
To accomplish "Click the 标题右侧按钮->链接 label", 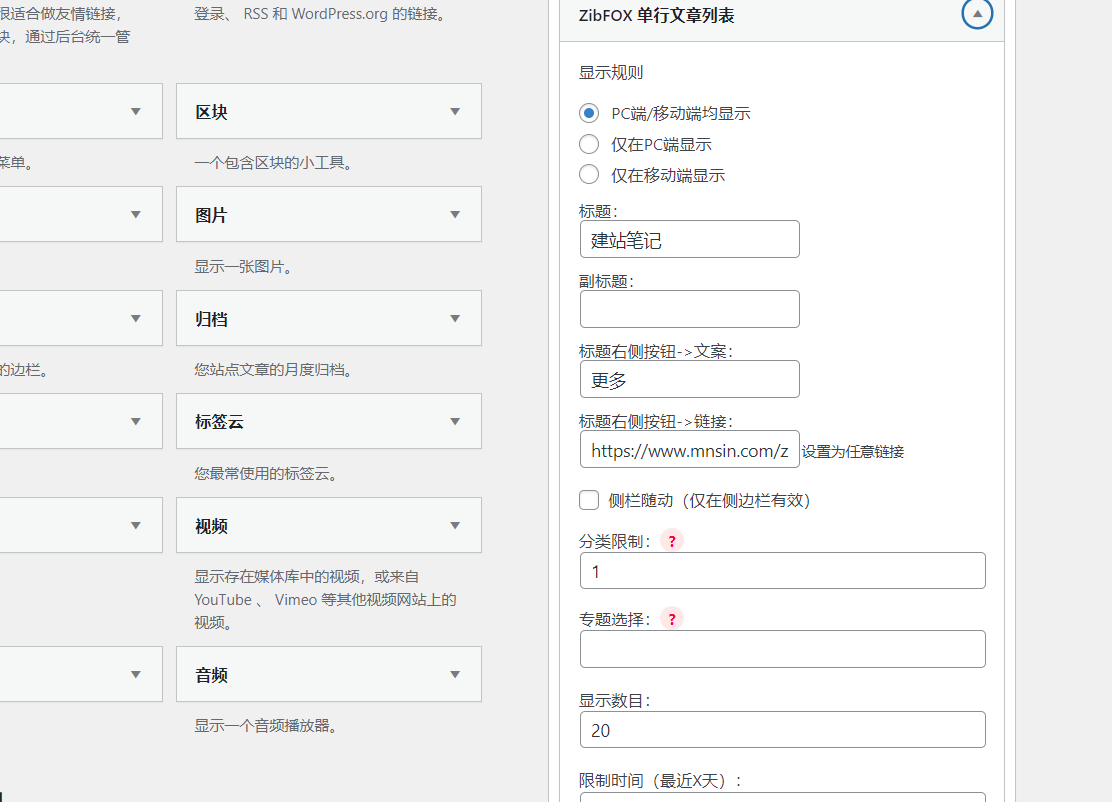I will pyautogui.click(x=656, y=422).
